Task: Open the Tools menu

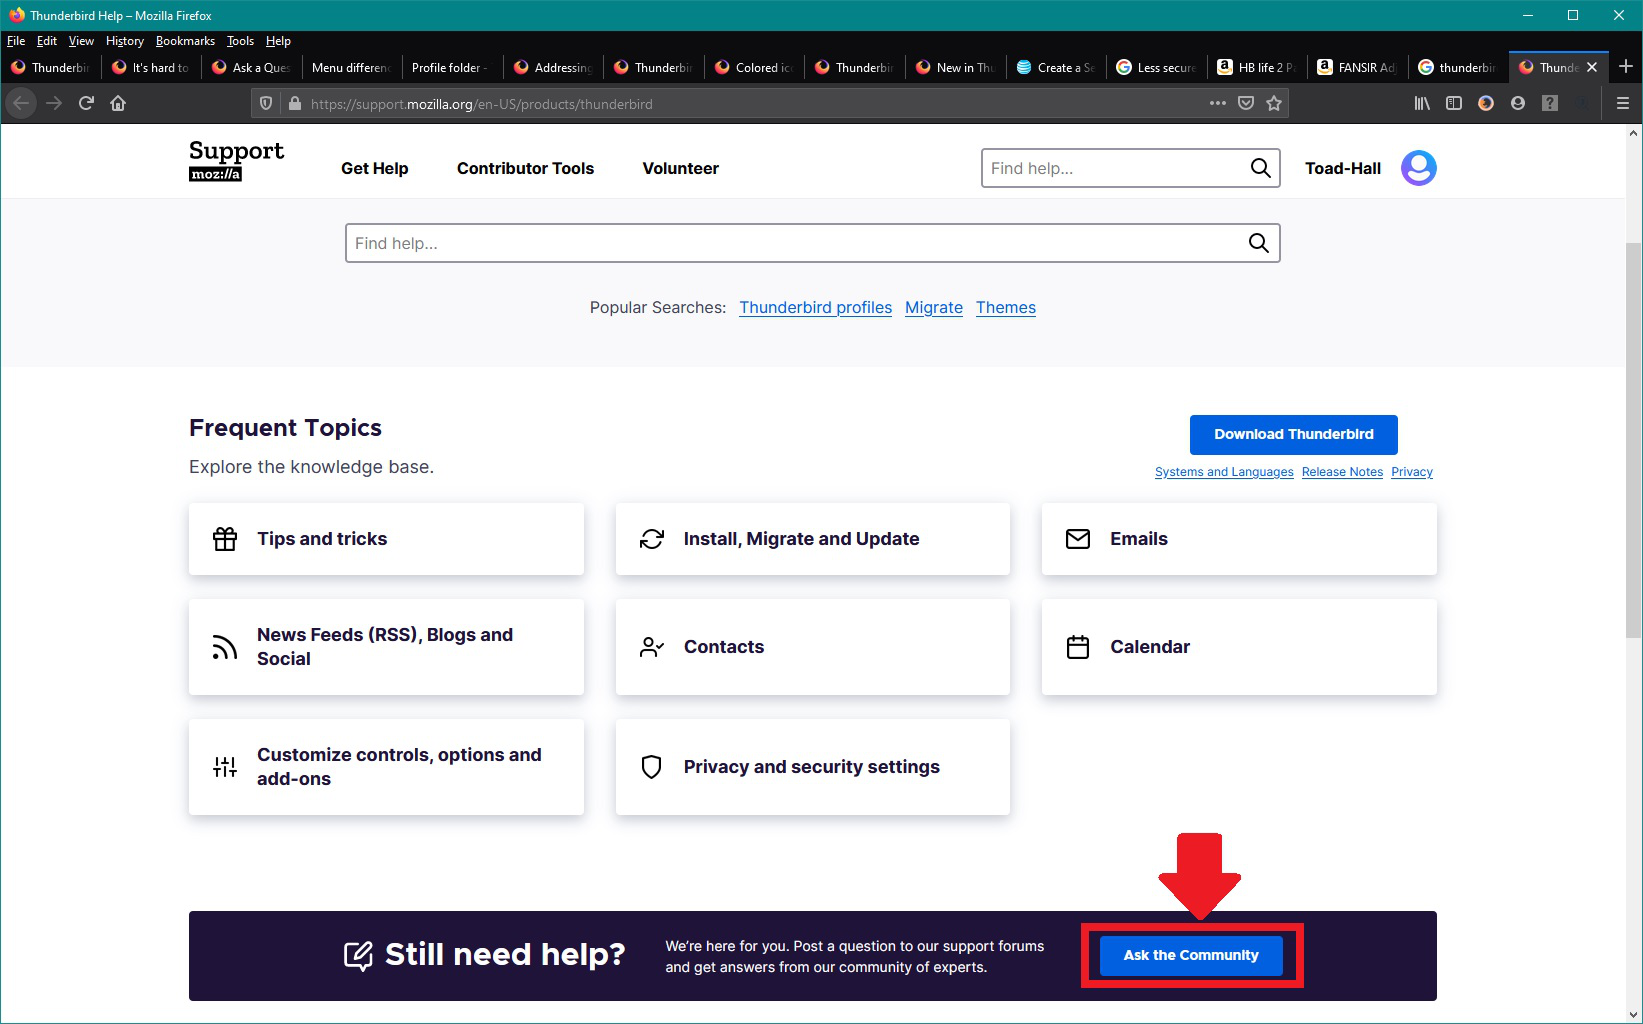Action: point(240,41)
